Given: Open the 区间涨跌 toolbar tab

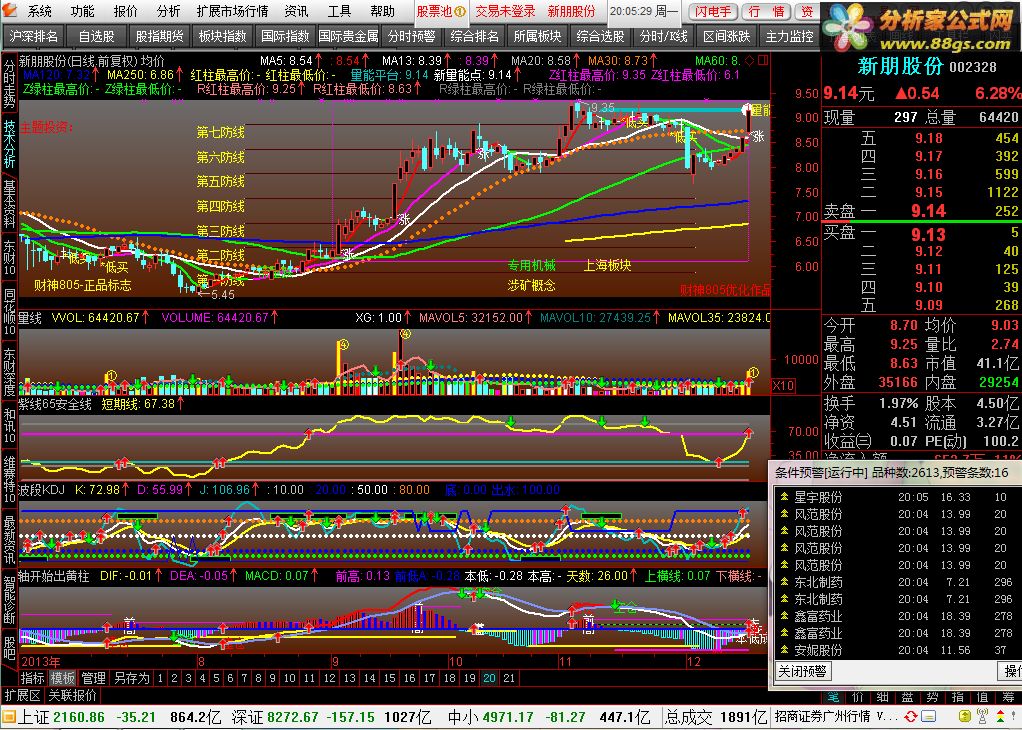Looking at the screenshot, I should (x=727, y=36).
